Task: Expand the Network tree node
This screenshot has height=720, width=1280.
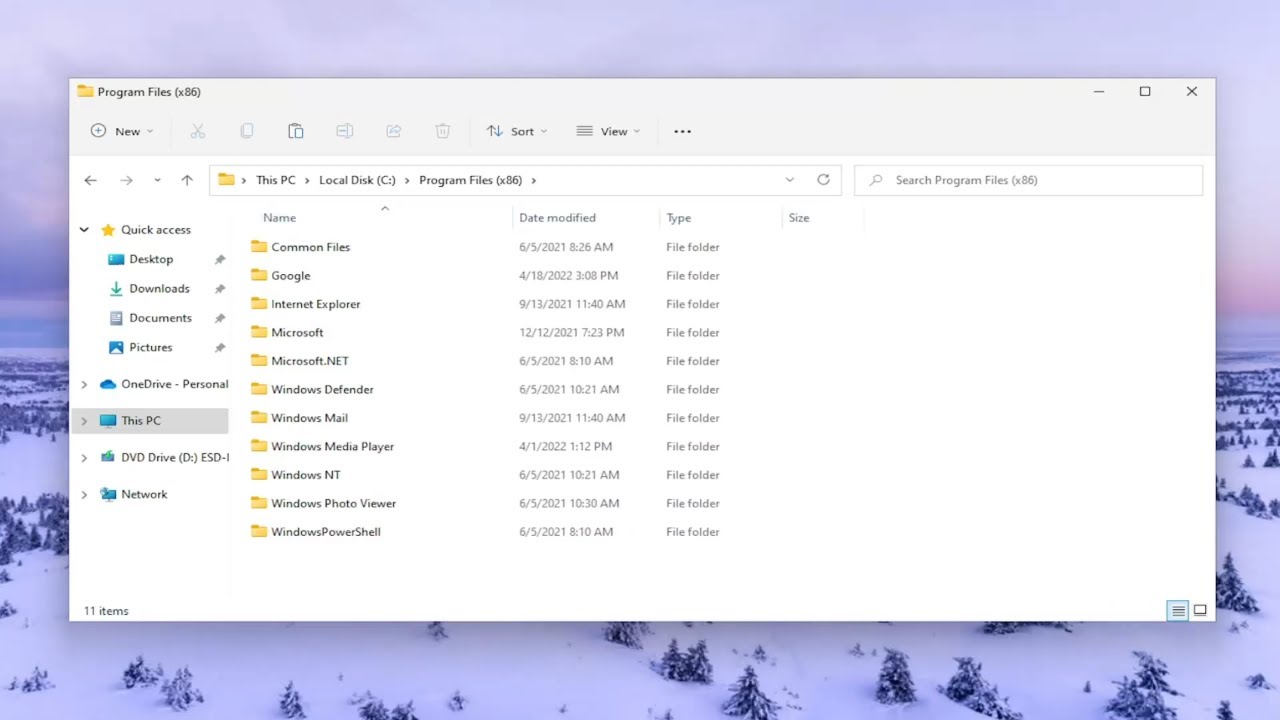Action: 84,494
